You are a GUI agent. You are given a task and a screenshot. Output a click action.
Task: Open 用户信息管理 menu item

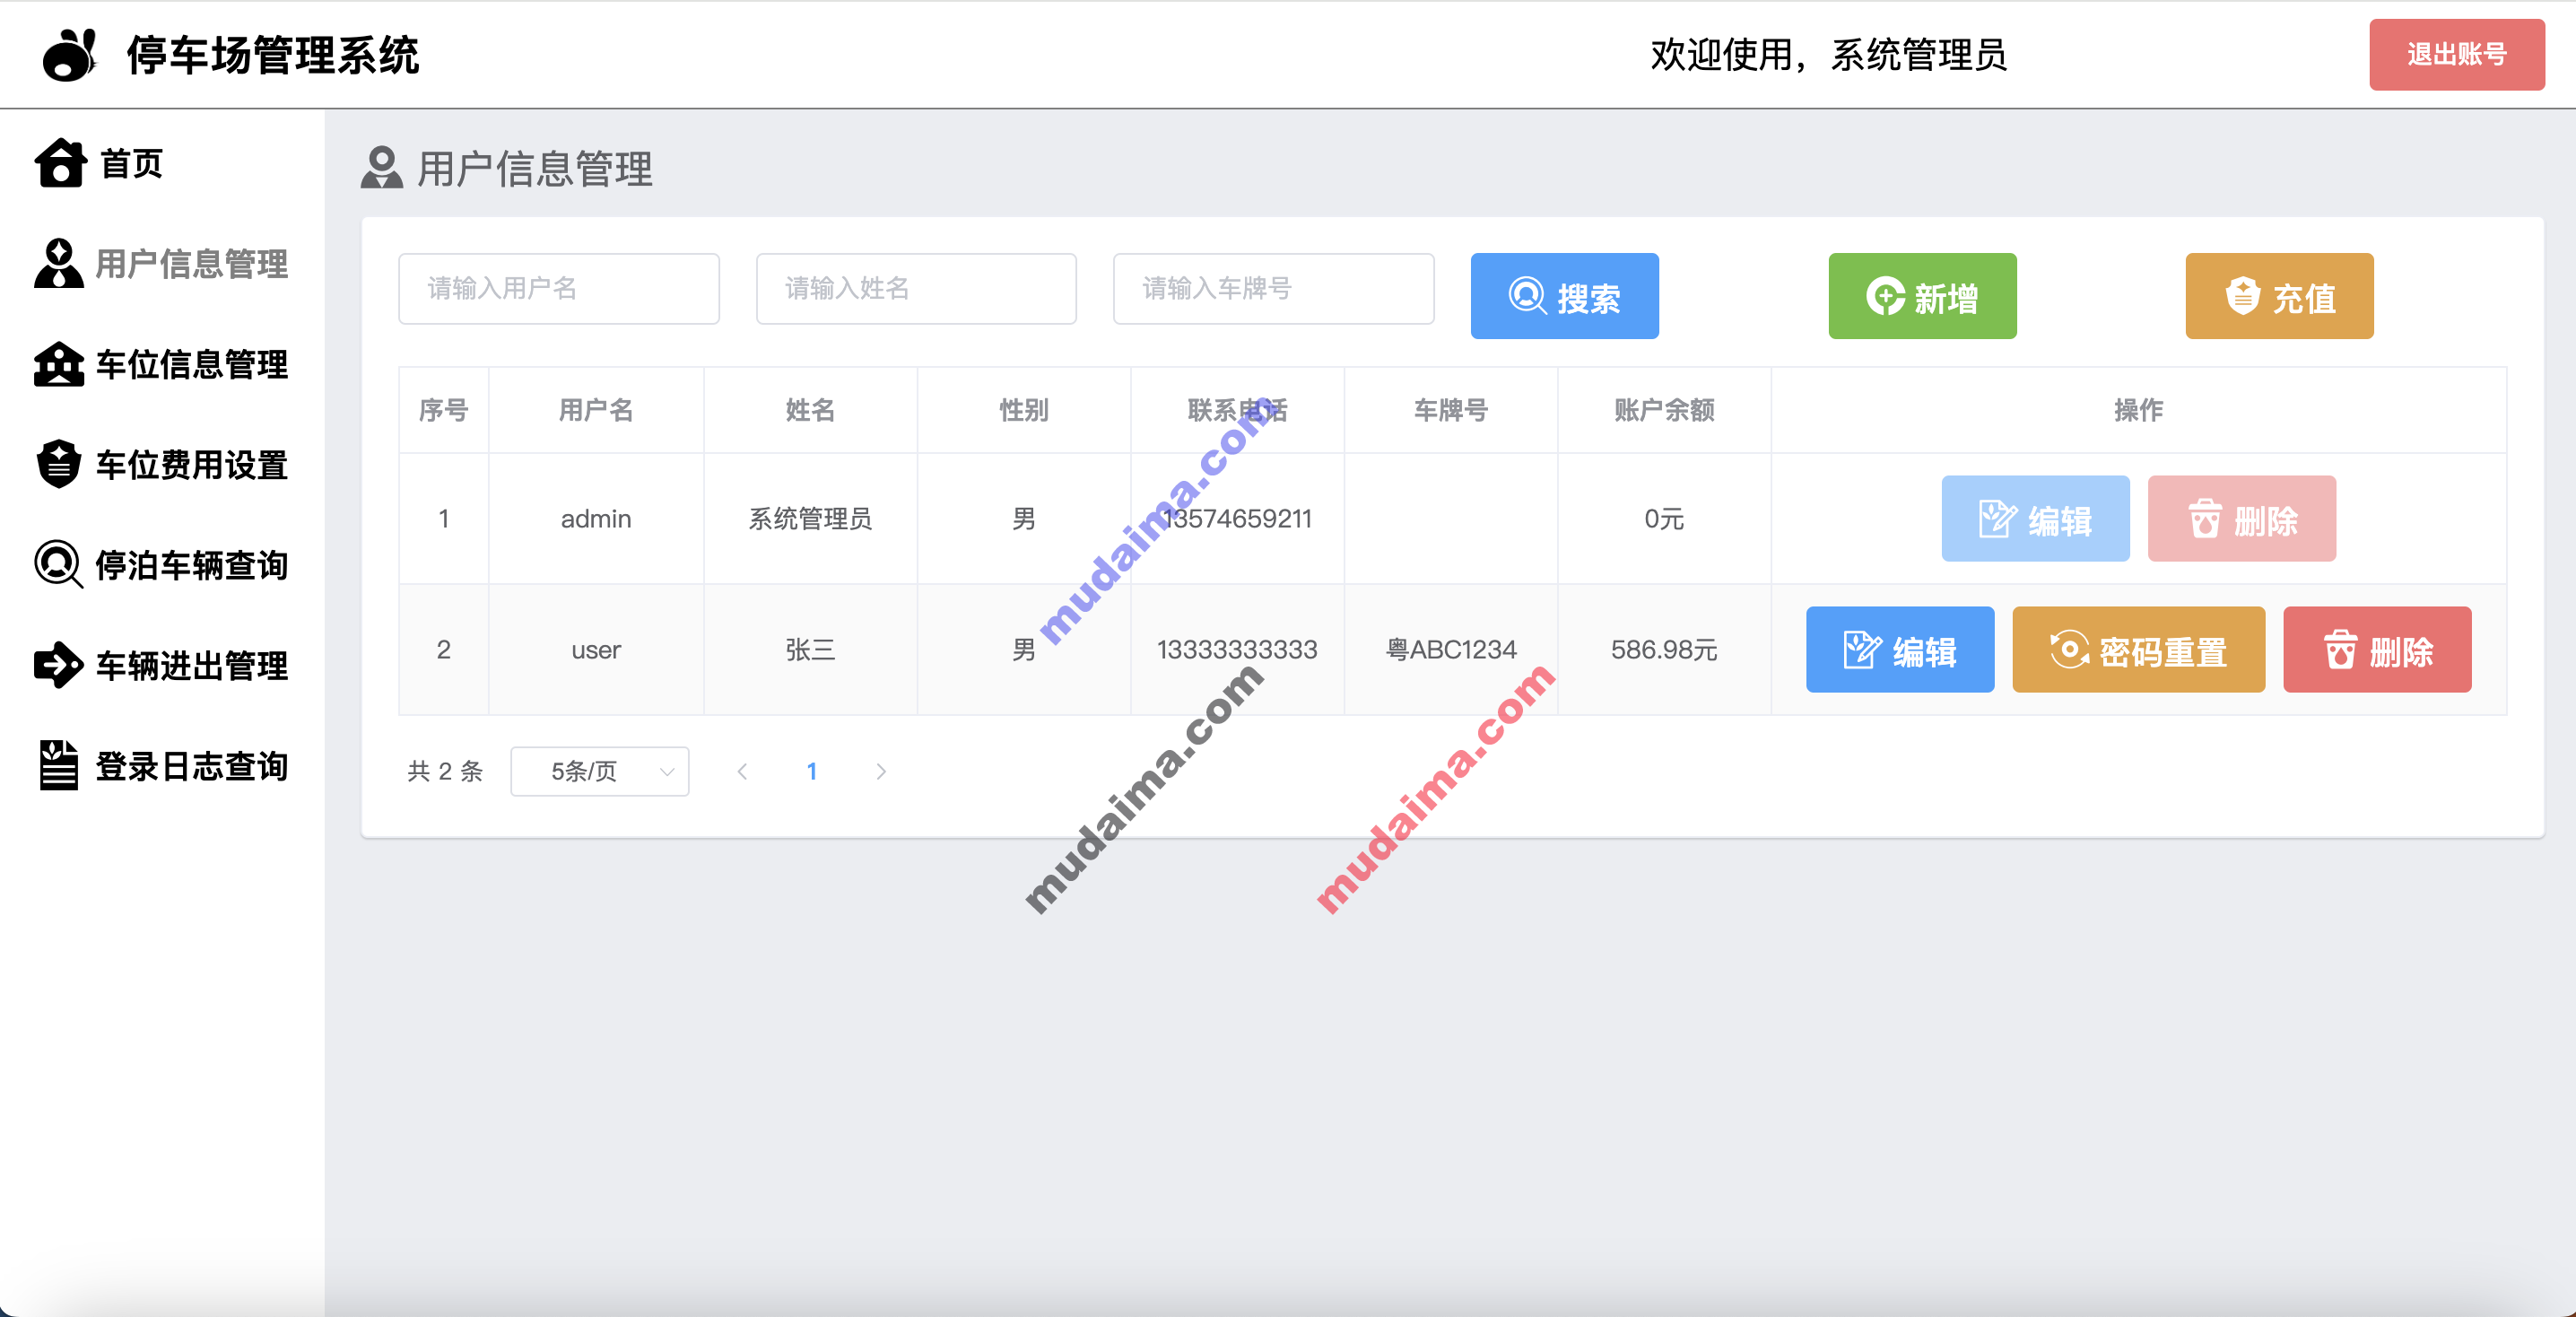coord(192,264)
